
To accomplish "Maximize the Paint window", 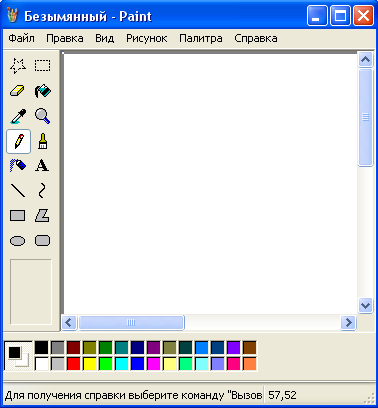I will (340, 16).
